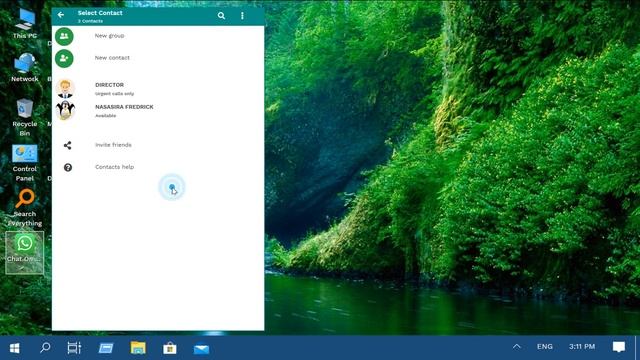Screen dimensions: 640x360
Task: Tap the New contact green icon
Action: [x=64, y=58]
